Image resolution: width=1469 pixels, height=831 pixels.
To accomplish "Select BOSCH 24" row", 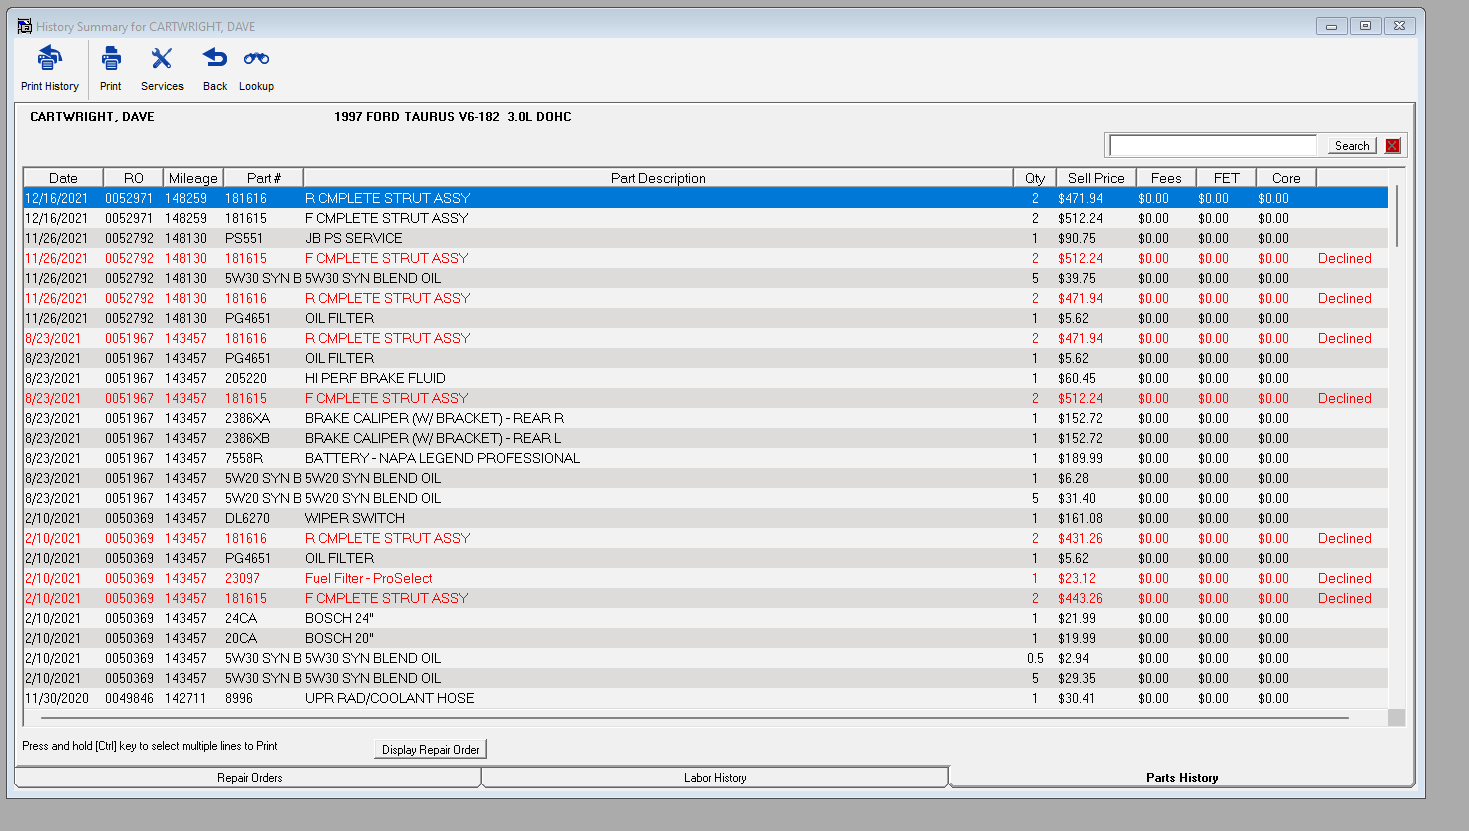I will (705, 618).
